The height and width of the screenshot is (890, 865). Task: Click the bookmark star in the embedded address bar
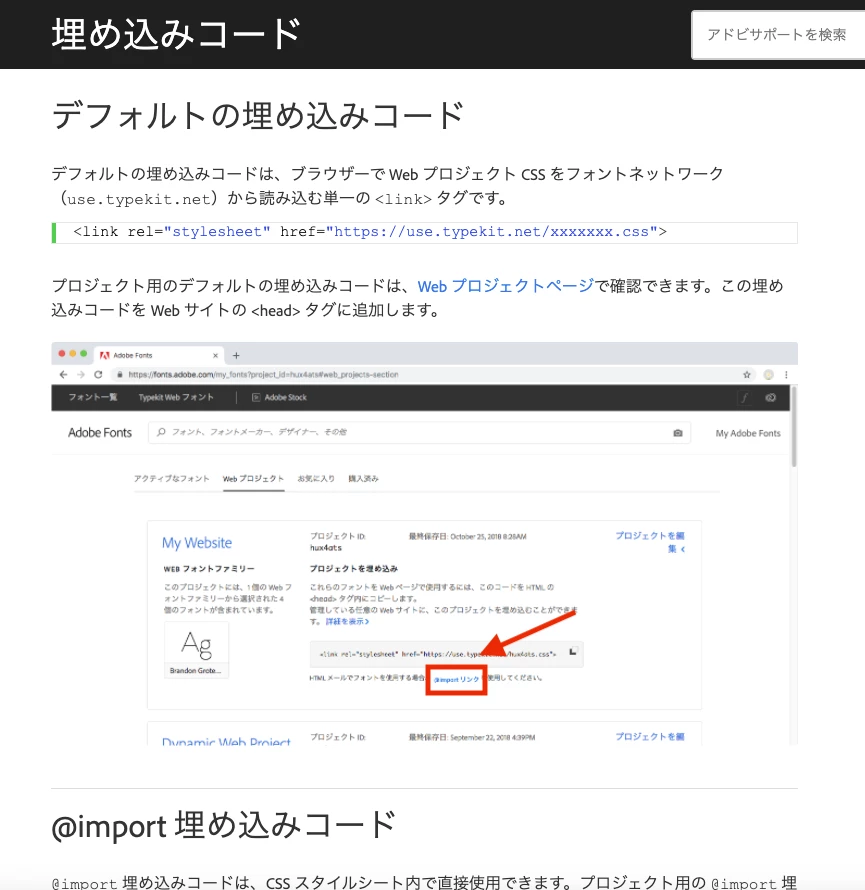[747, 375]
